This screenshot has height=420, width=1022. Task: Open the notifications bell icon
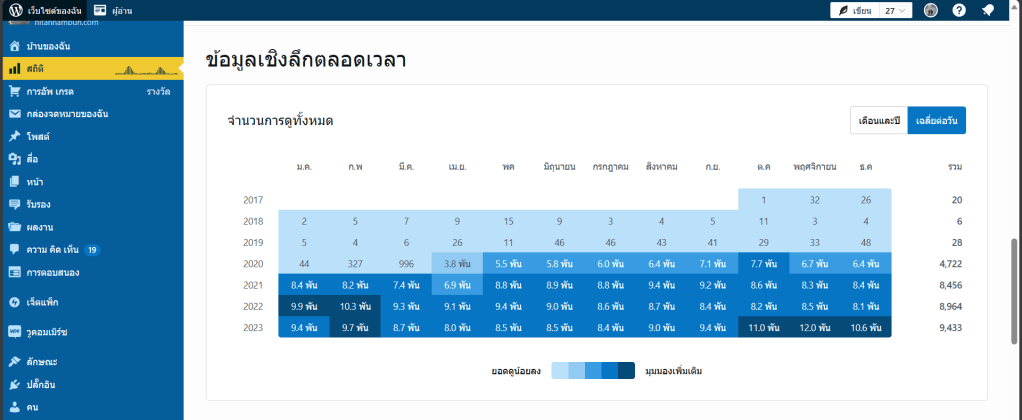(987, 10)
